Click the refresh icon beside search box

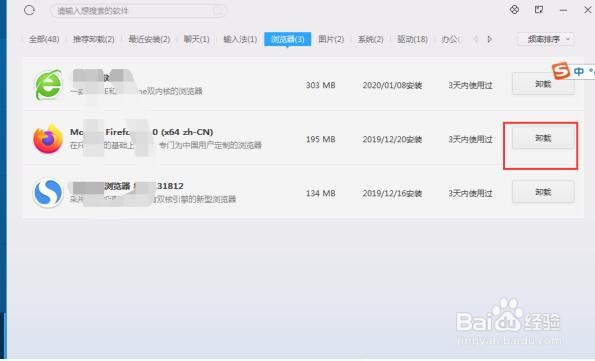pyautogui.click(x=29, y=10)
